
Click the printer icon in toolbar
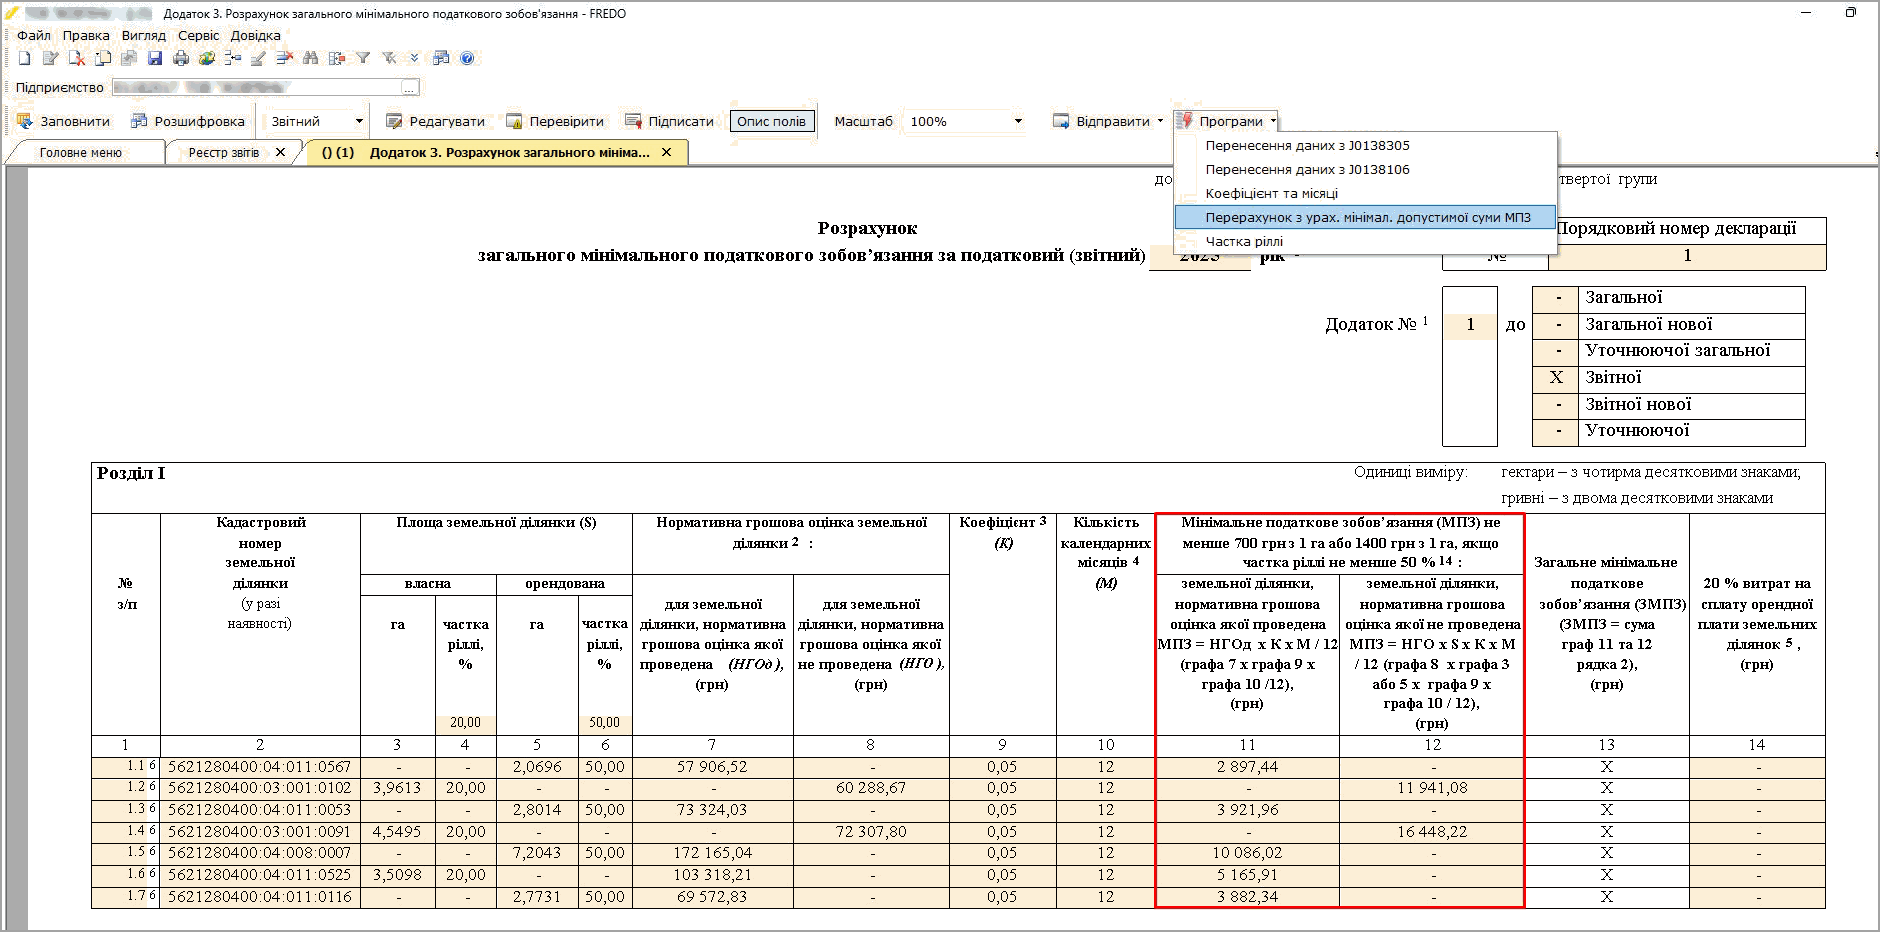click(181, 59)
